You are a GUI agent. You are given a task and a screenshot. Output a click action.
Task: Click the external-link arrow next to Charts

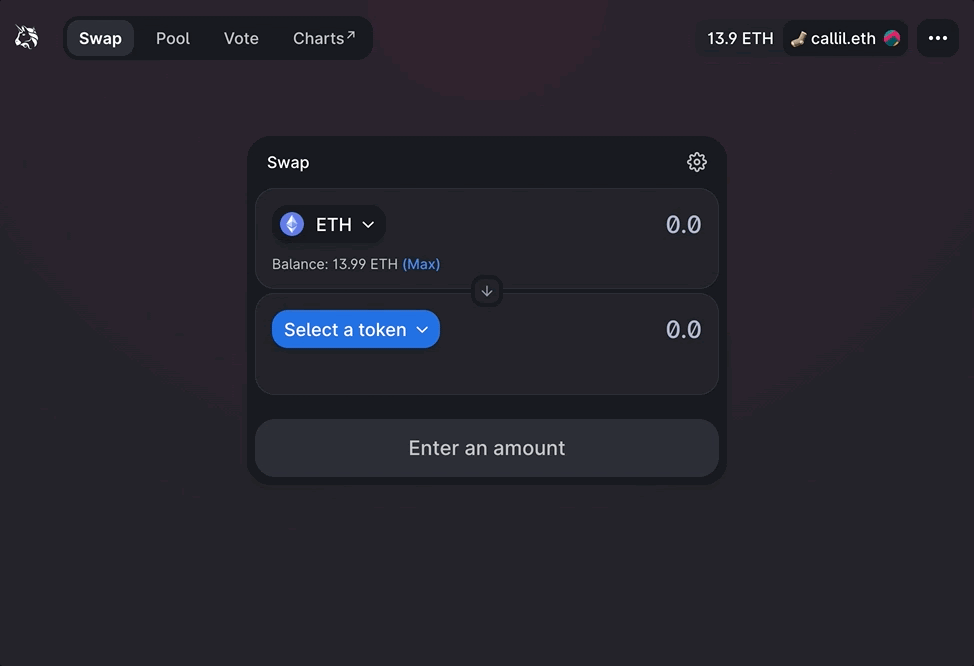[x=351, y=35]
